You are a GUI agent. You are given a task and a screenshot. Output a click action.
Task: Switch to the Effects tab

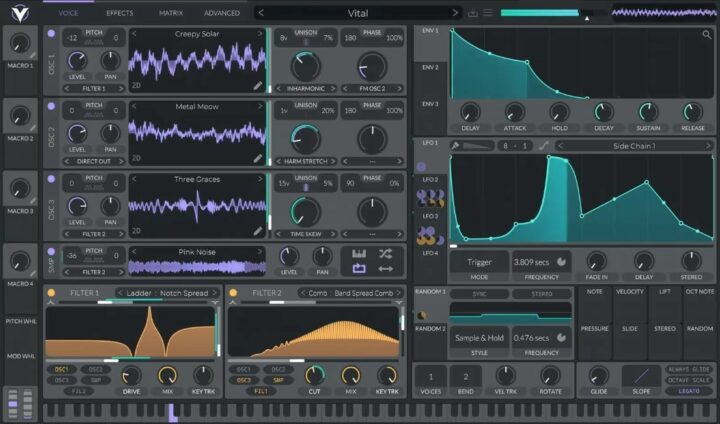coord(120,13)
